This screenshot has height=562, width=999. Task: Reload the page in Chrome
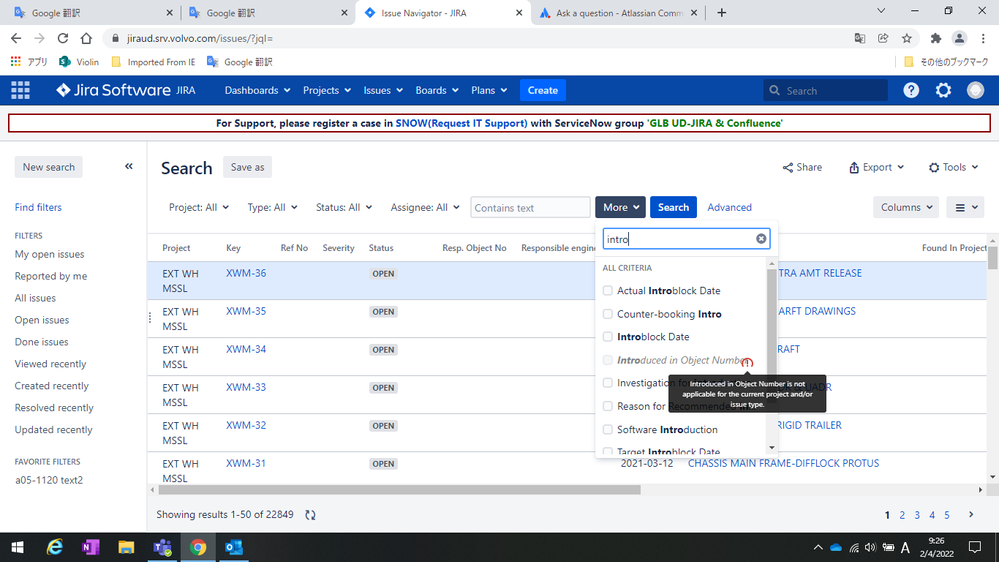[62, 38]
